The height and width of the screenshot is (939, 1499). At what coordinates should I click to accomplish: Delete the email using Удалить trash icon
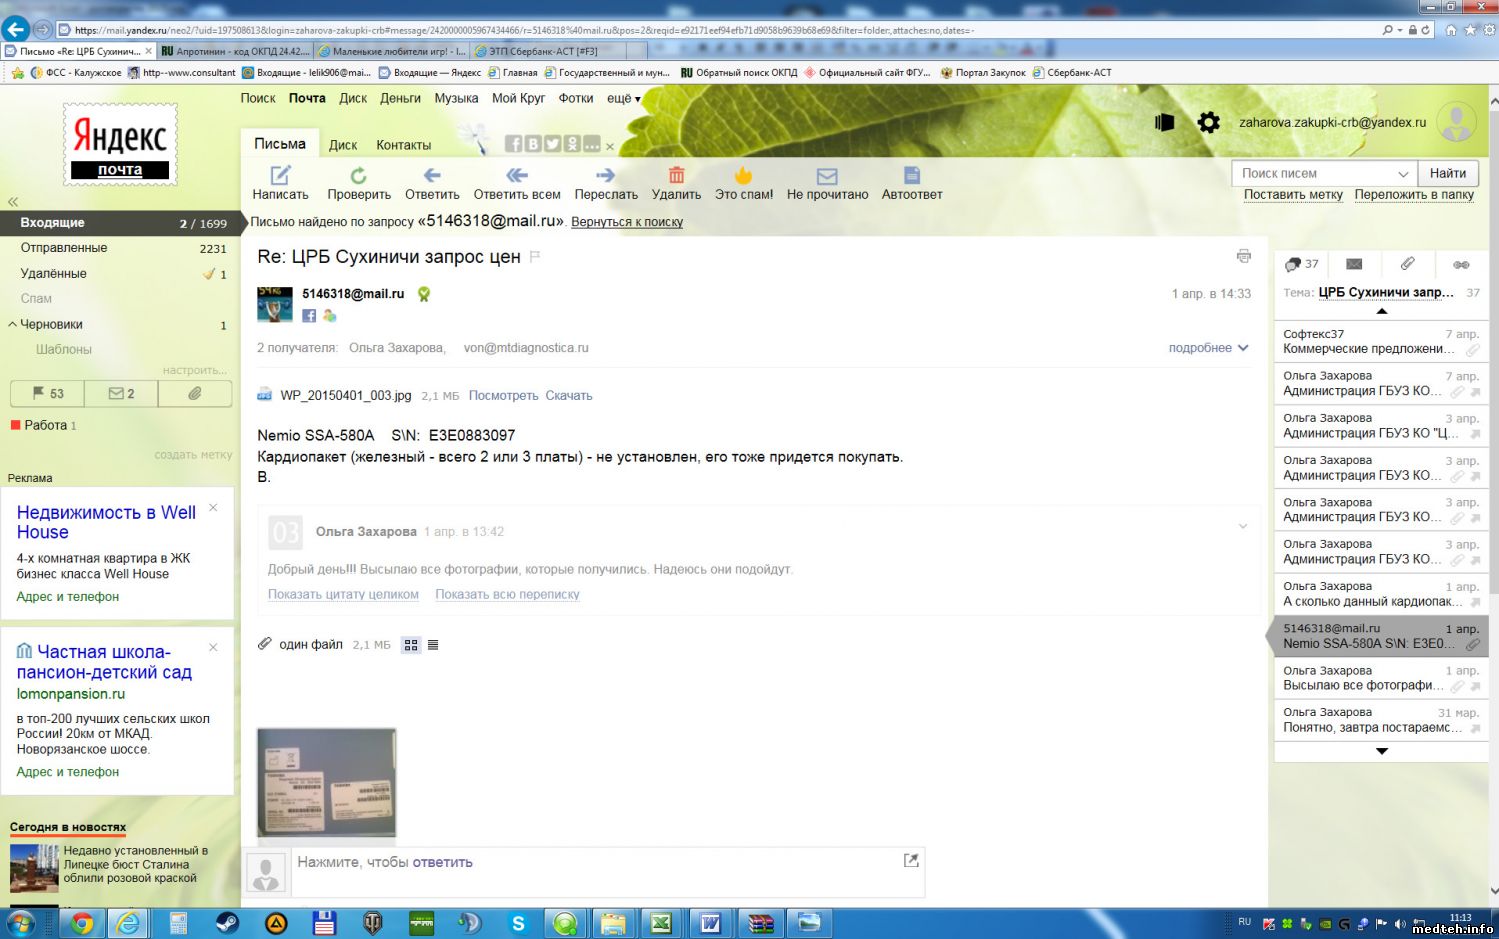click(x=676, y=176)
